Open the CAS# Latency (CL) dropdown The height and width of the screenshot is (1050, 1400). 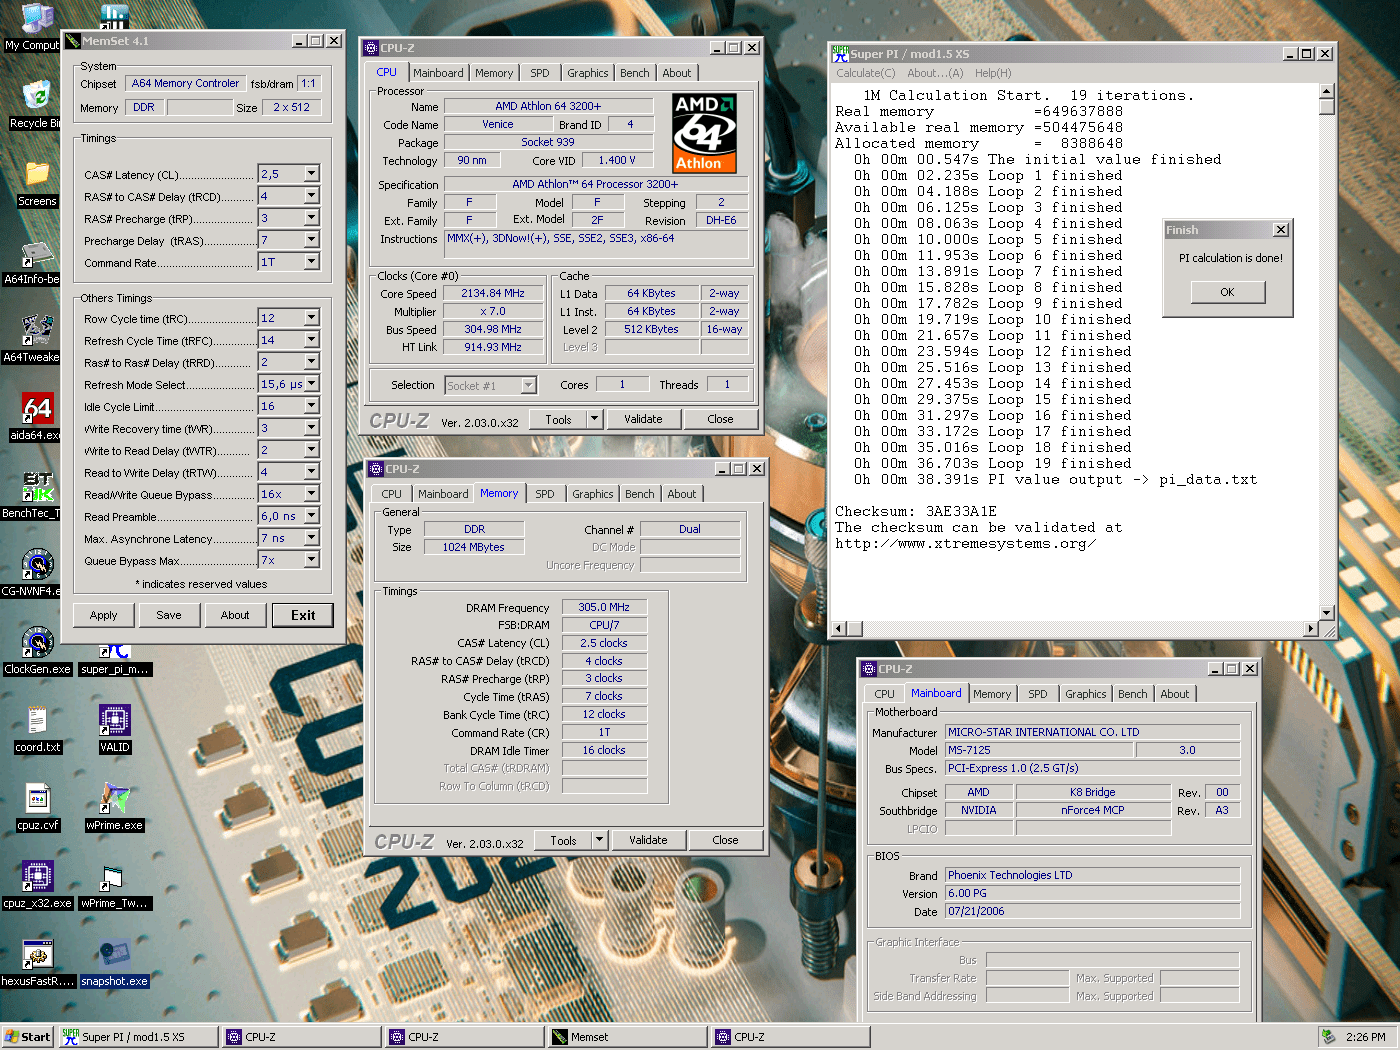tap(312, 174)
